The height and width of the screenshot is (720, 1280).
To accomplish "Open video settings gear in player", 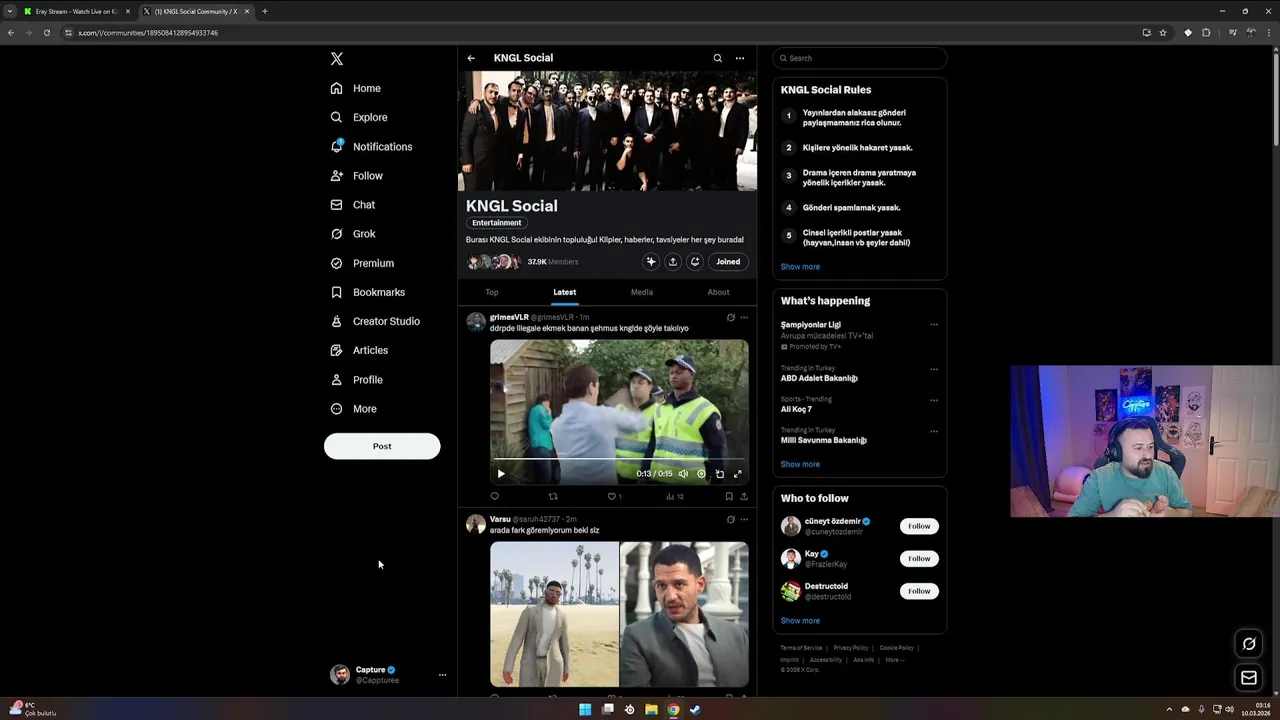I will (x=701, y=474).
